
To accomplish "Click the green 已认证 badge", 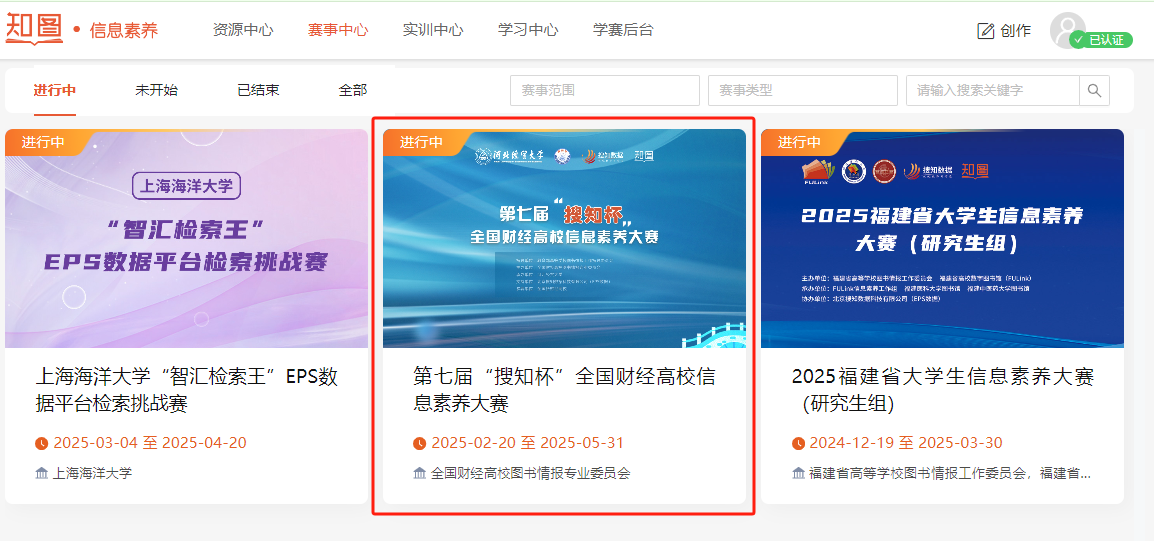I will pos(1100,40).
